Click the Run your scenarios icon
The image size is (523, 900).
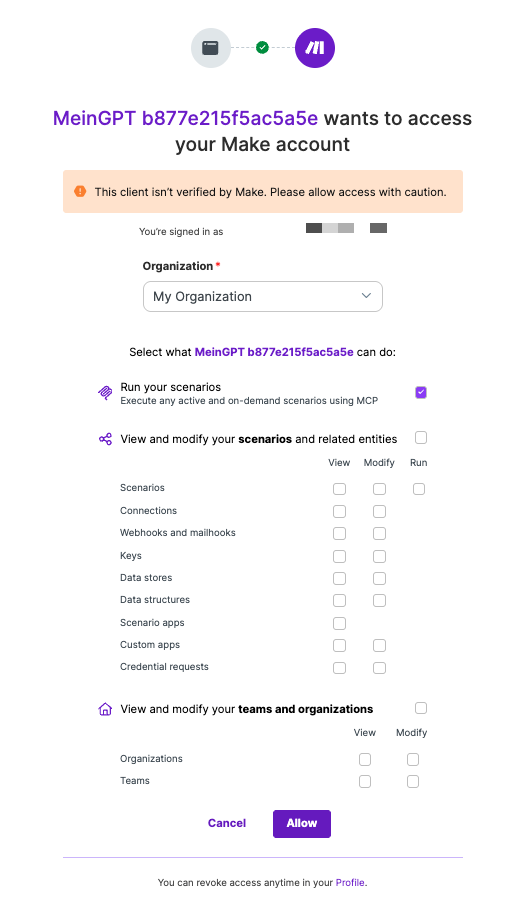tap(105, 393)
